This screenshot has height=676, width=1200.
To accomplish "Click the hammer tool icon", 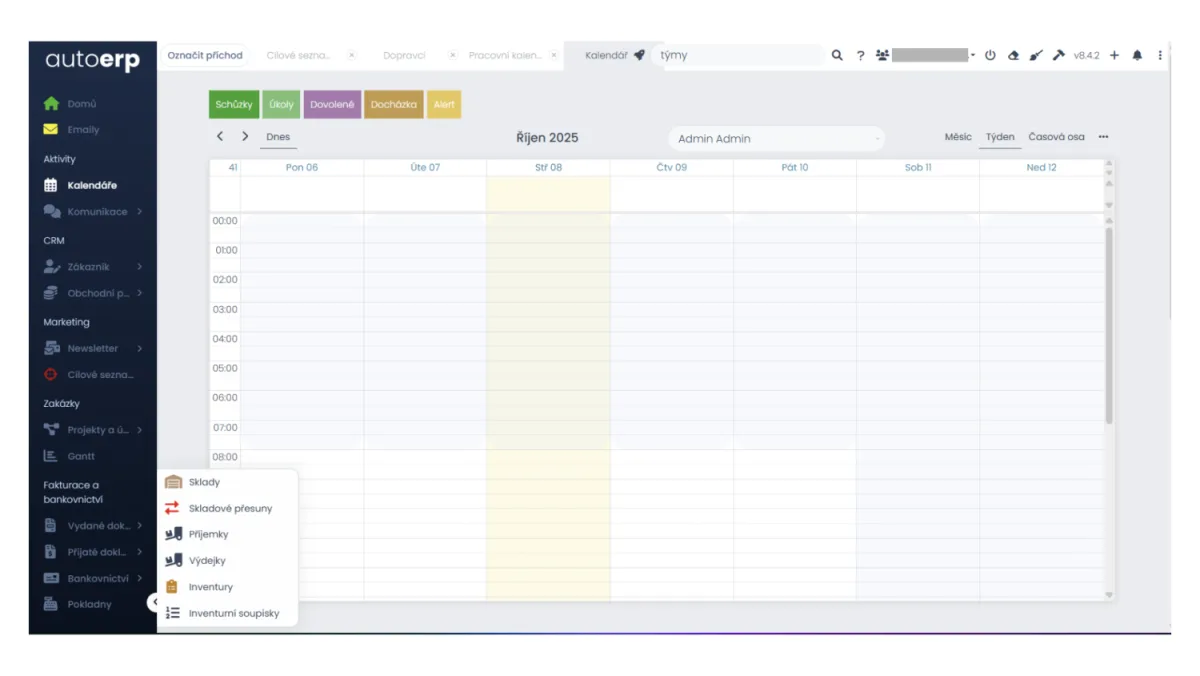I will [1059, 56].
